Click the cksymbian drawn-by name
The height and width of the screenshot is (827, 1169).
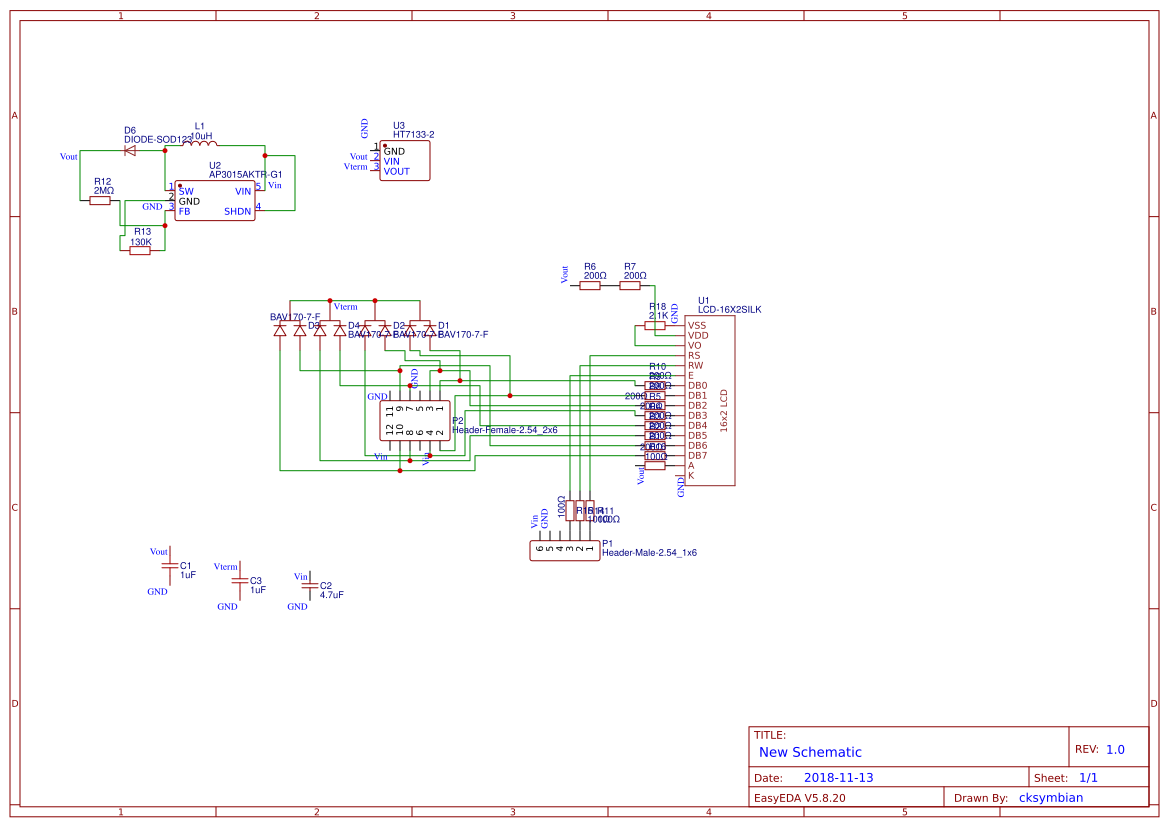click(1051, 797)
